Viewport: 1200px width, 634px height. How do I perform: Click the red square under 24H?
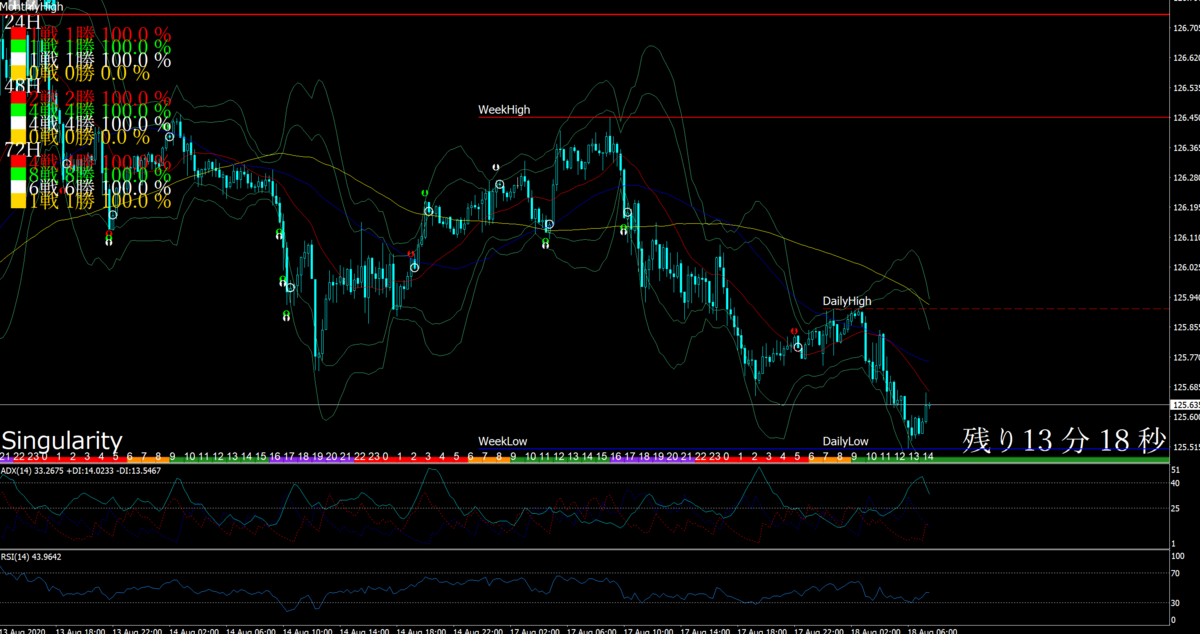(x=19, y=33)
